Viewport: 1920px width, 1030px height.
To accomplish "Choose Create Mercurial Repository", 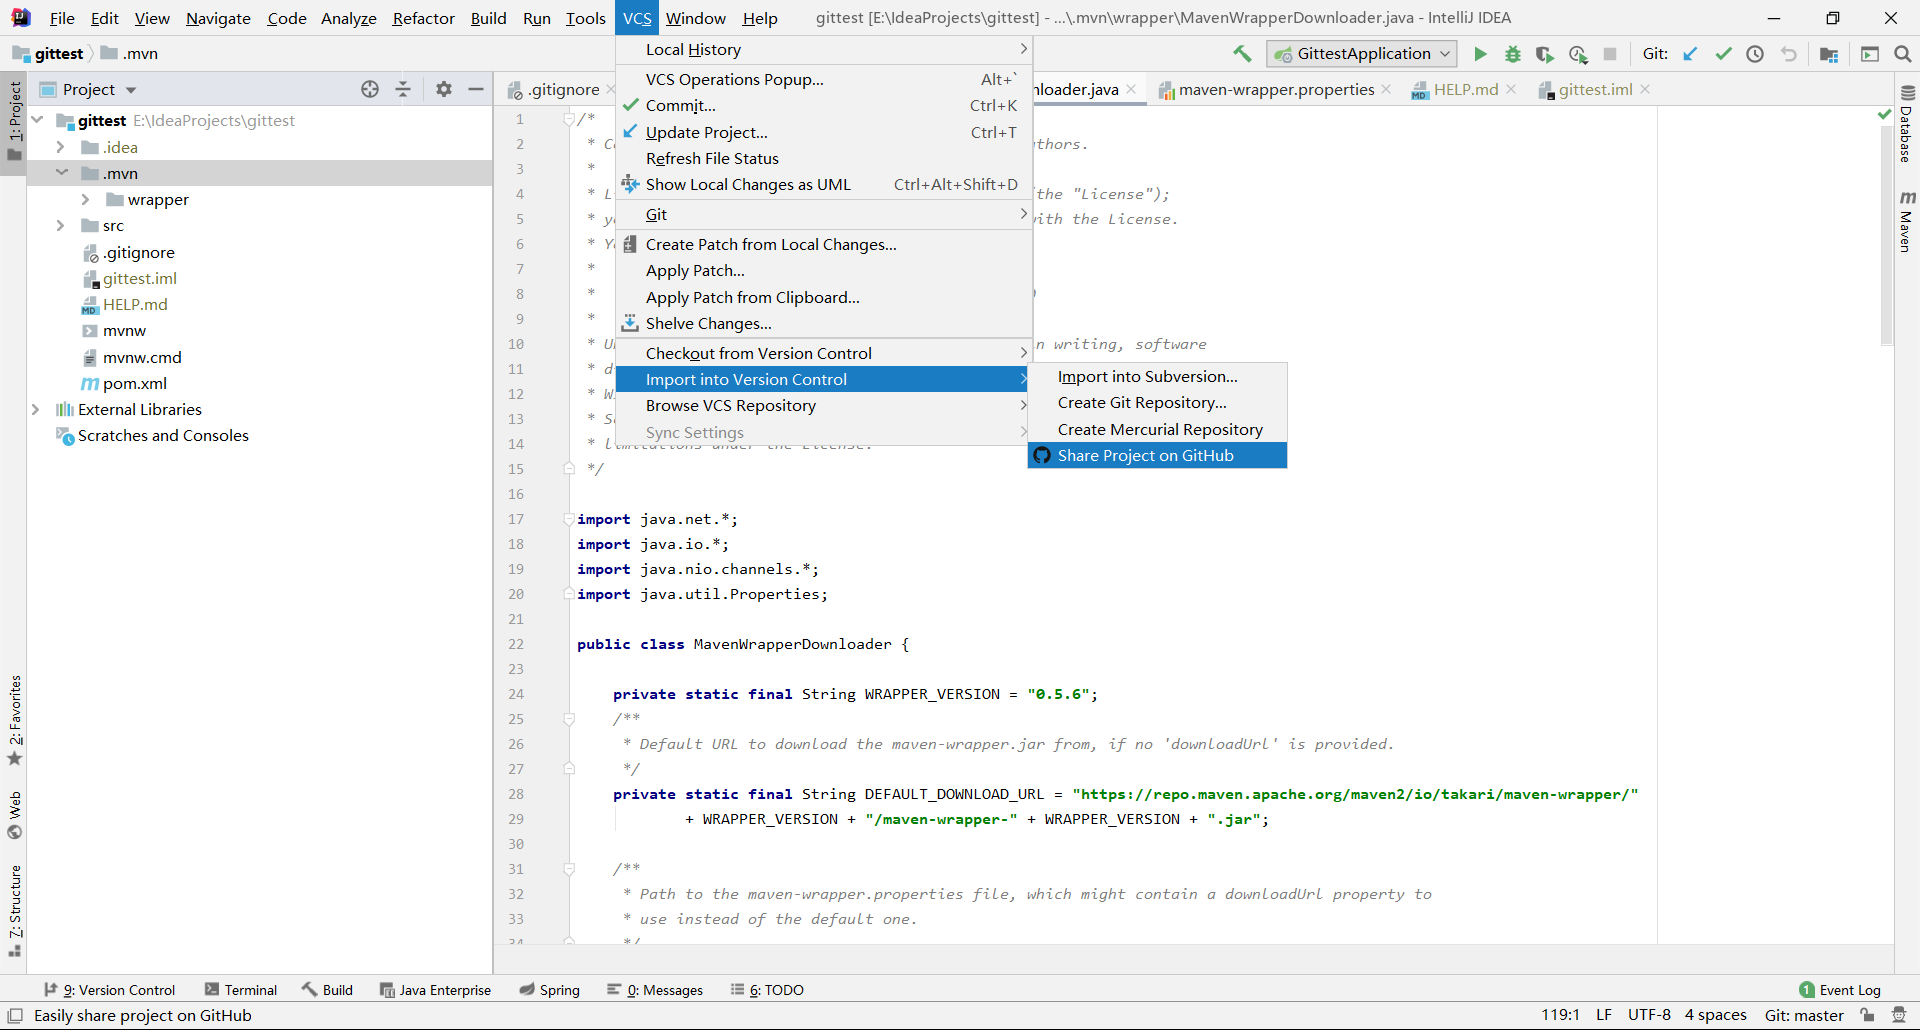I will tap(1158, 429).
